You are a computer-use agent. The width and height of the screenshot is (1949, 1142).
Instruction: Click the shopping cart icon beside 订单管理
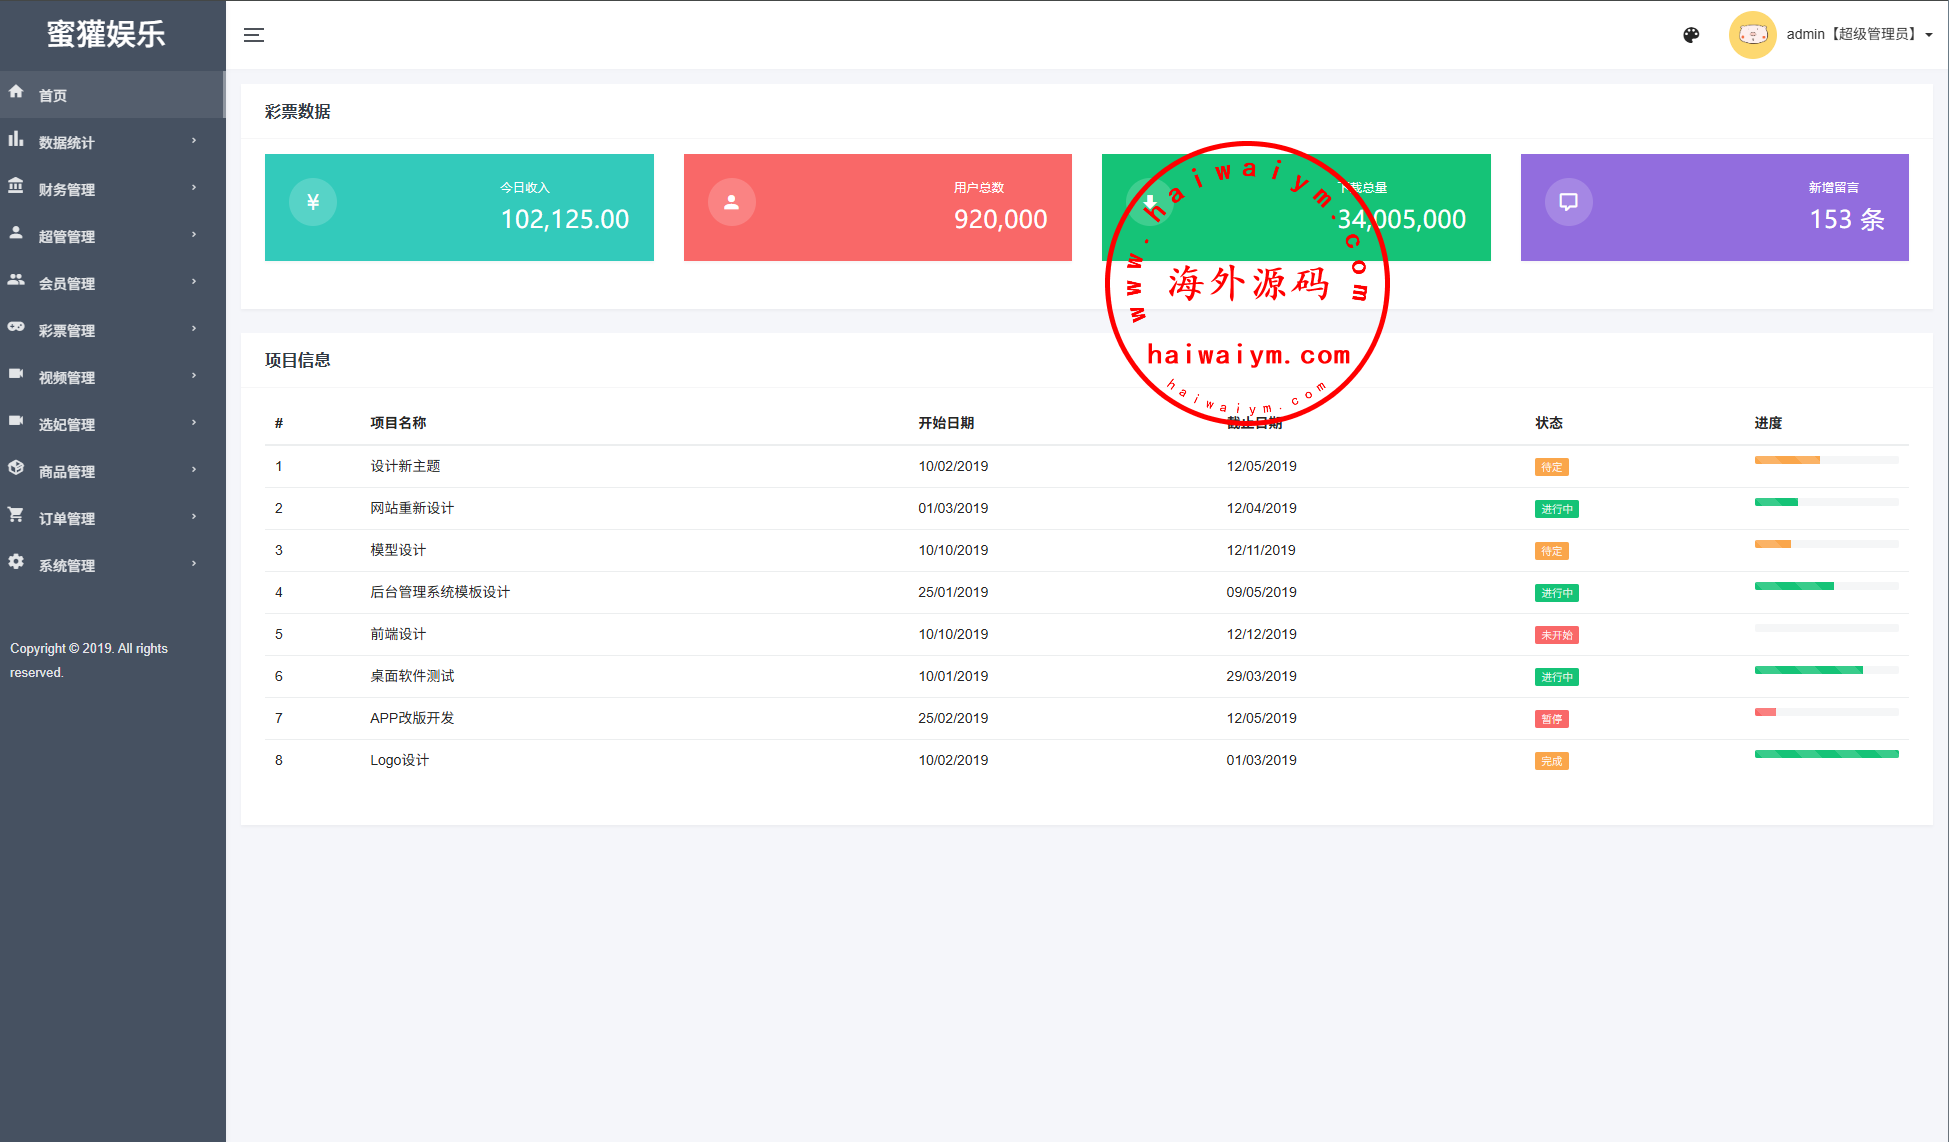coord(16,515)
